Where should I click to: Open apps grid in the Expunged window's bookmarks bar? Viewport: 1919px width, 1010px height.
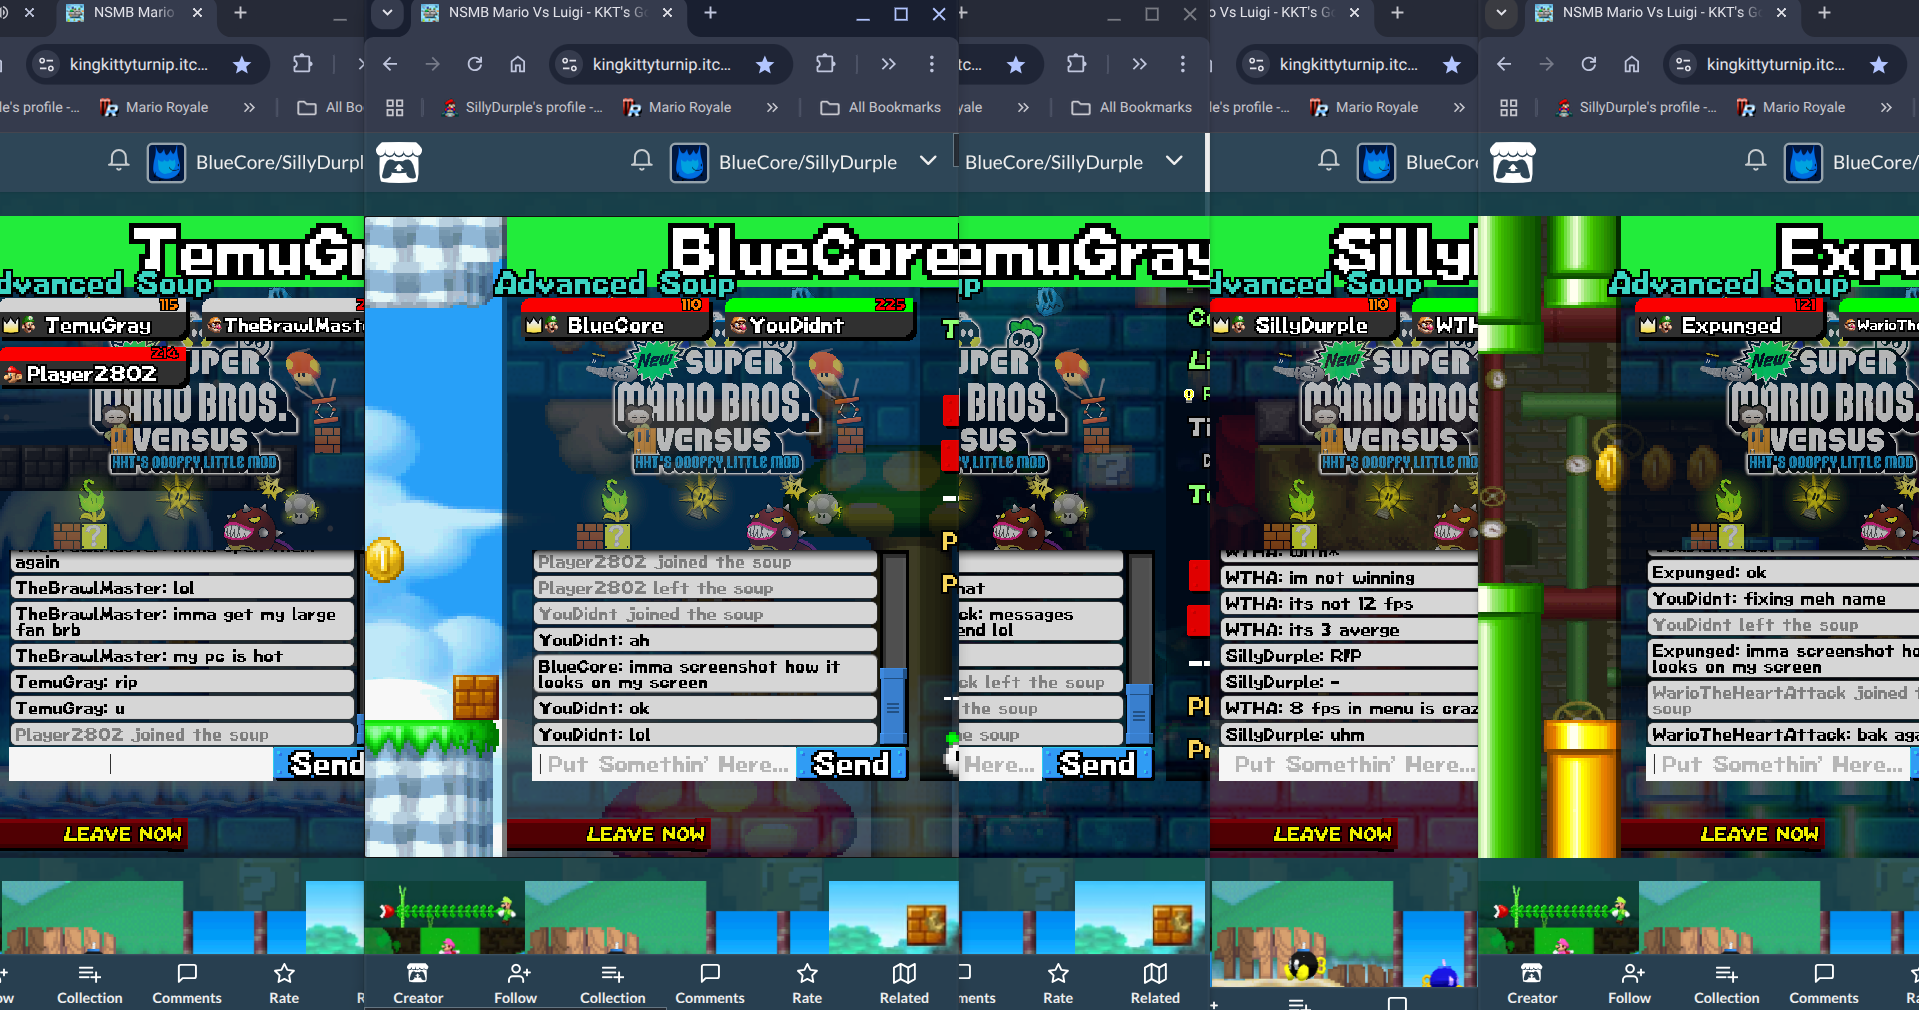1509,107
